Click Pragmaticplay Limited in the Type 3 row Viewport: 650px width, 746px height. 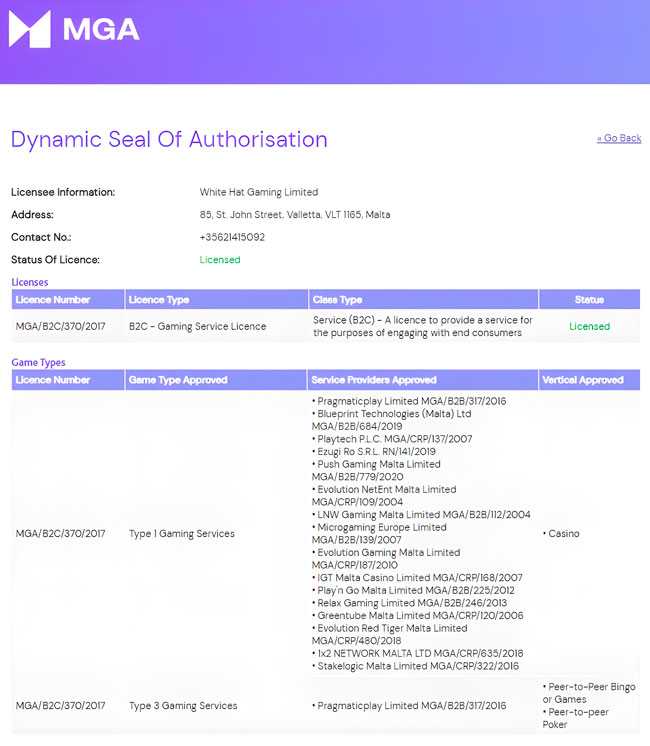[x=409, y=706]
